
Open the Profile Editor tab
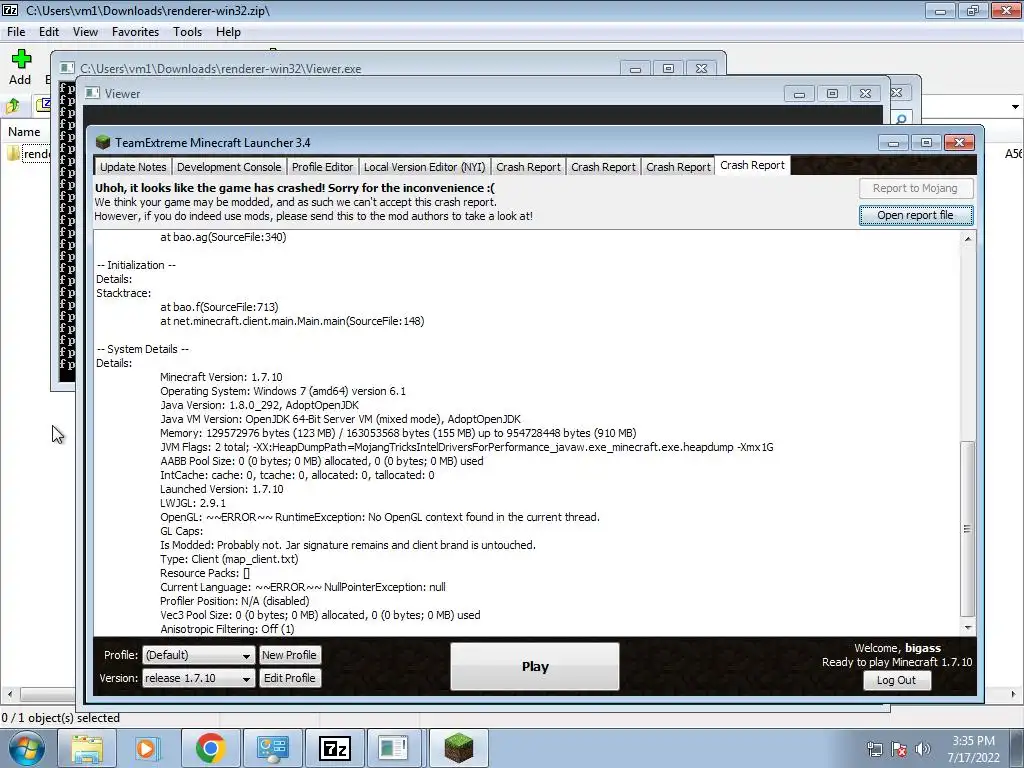click(x=323, y=167)
